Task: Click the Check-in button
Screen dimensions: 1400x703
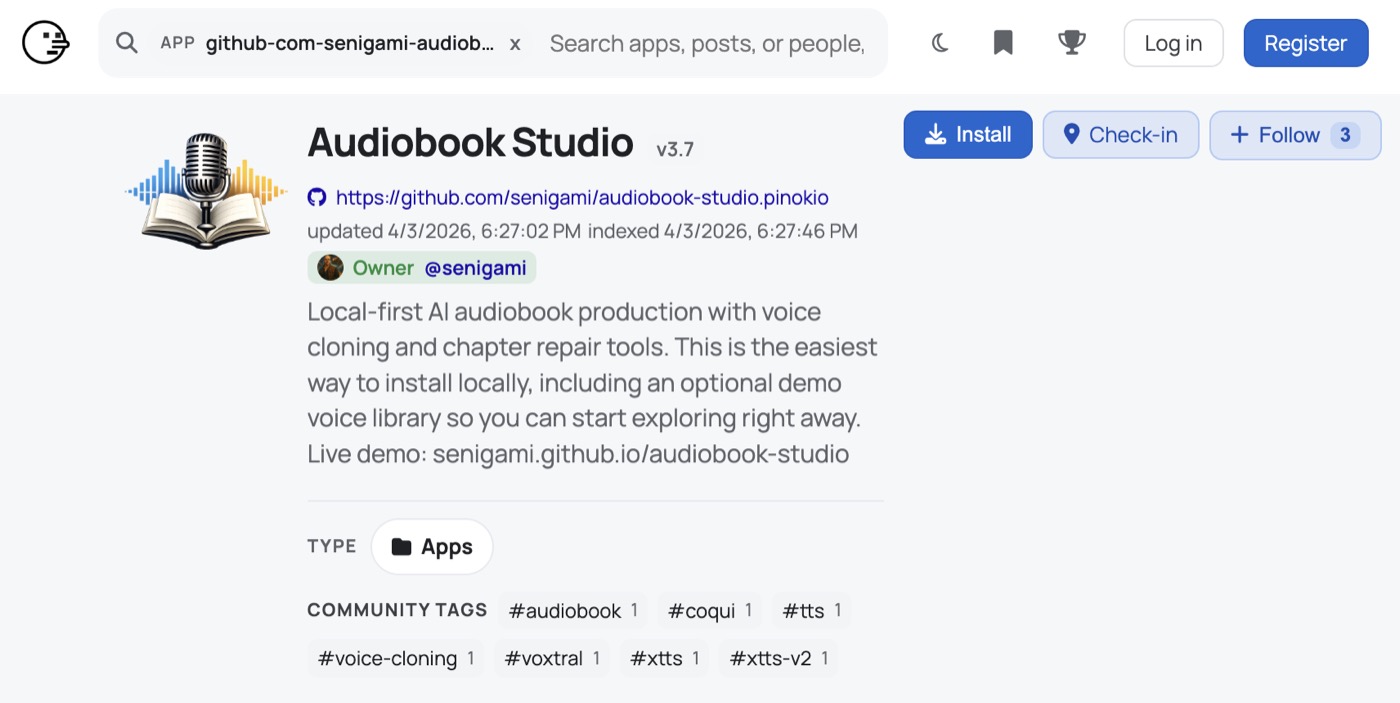Action: [1120, 135]
